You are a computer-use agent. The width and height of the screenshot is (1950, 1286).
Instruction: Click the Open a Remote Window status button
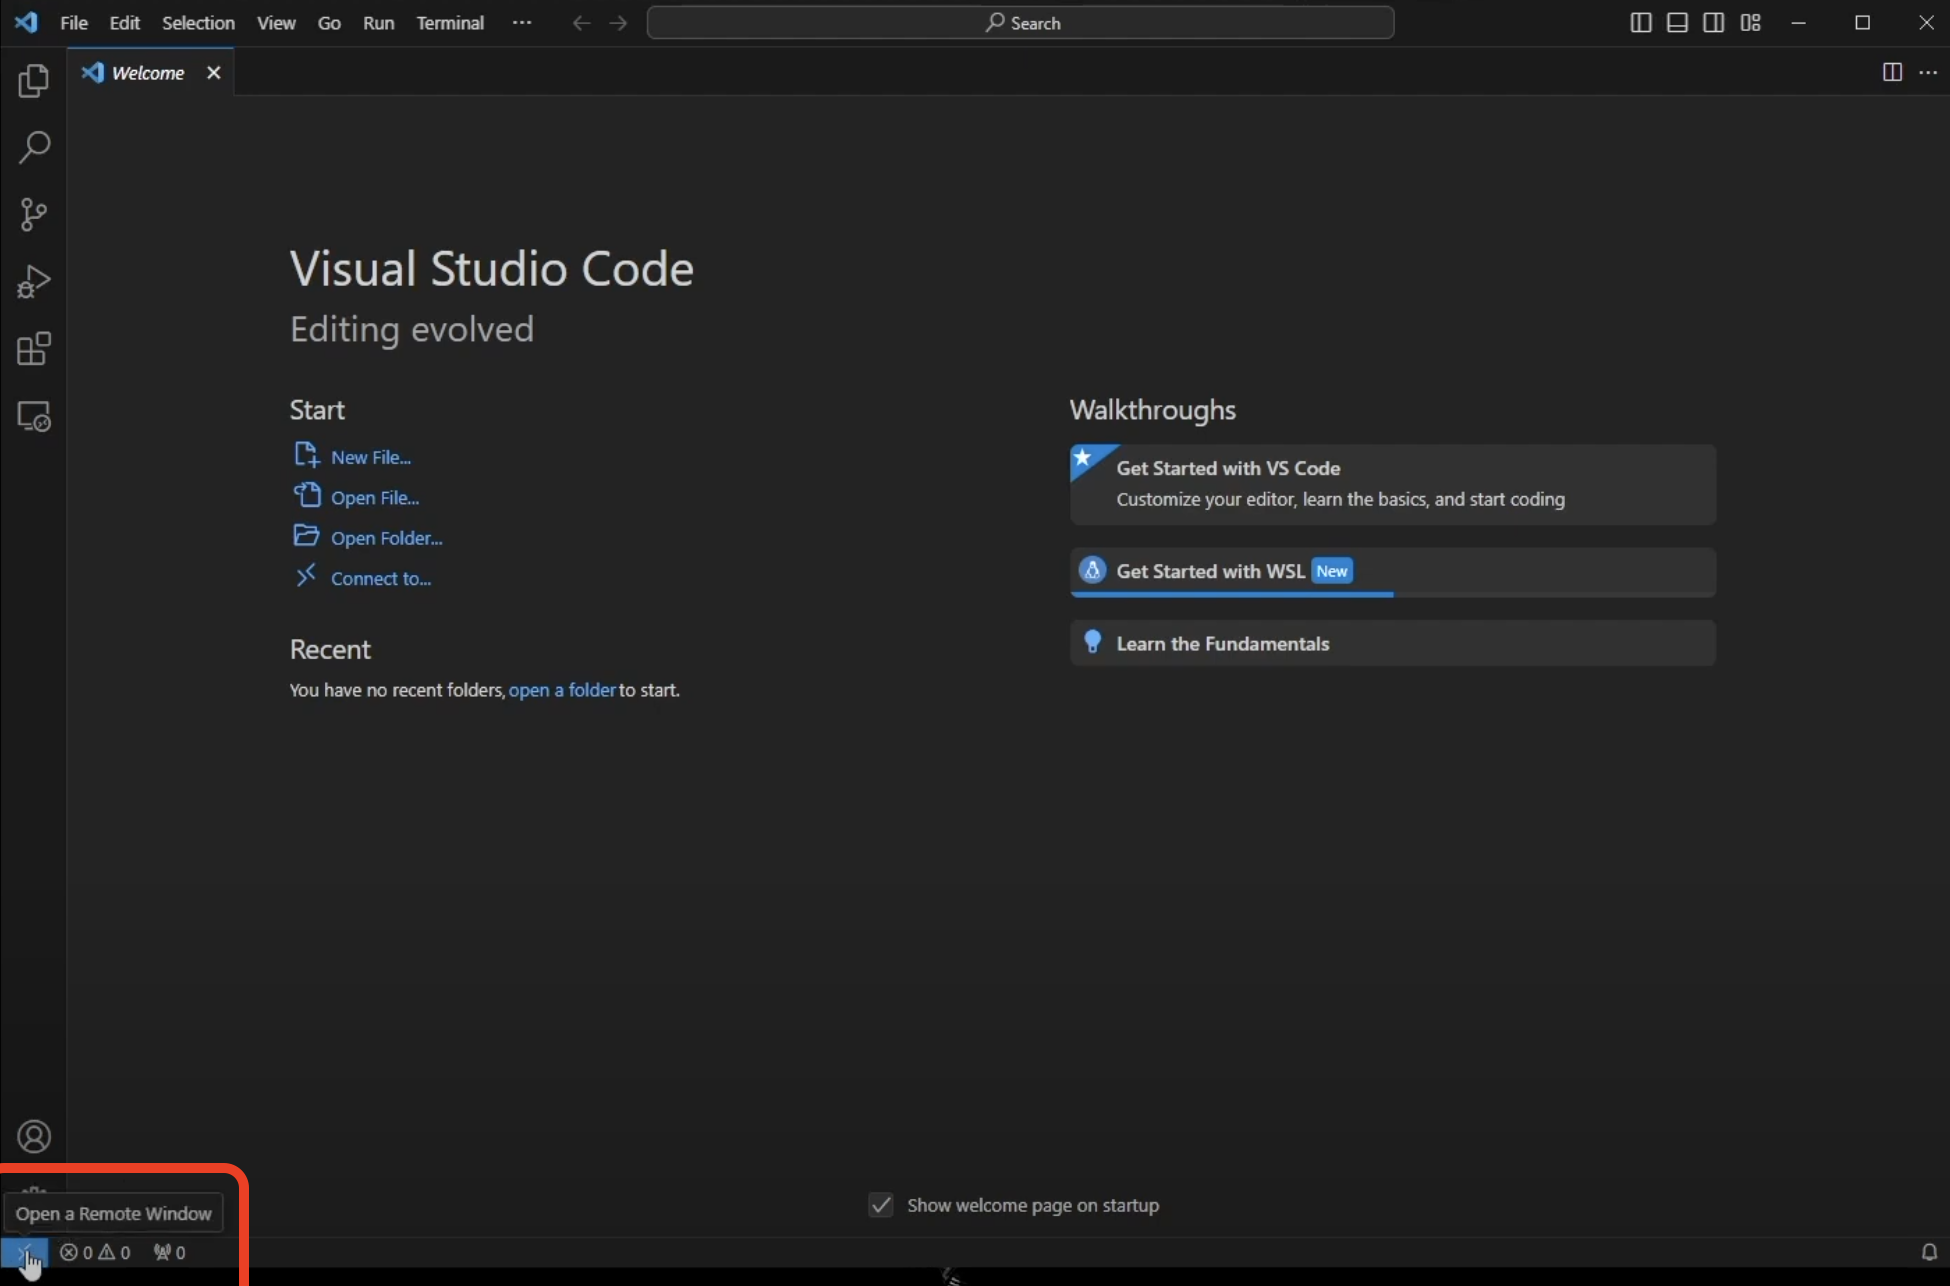click(x=24, y=1252)
